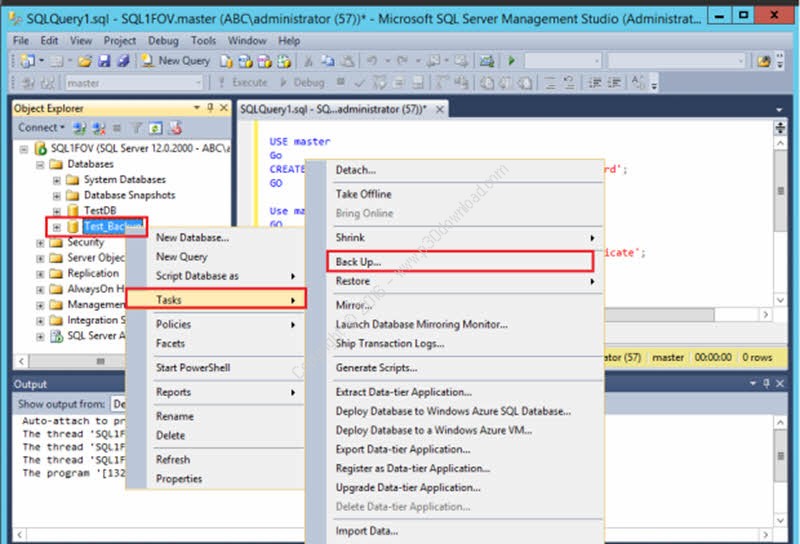
Task: Click the SQL1FOV server icon
Action: point(41,148)
